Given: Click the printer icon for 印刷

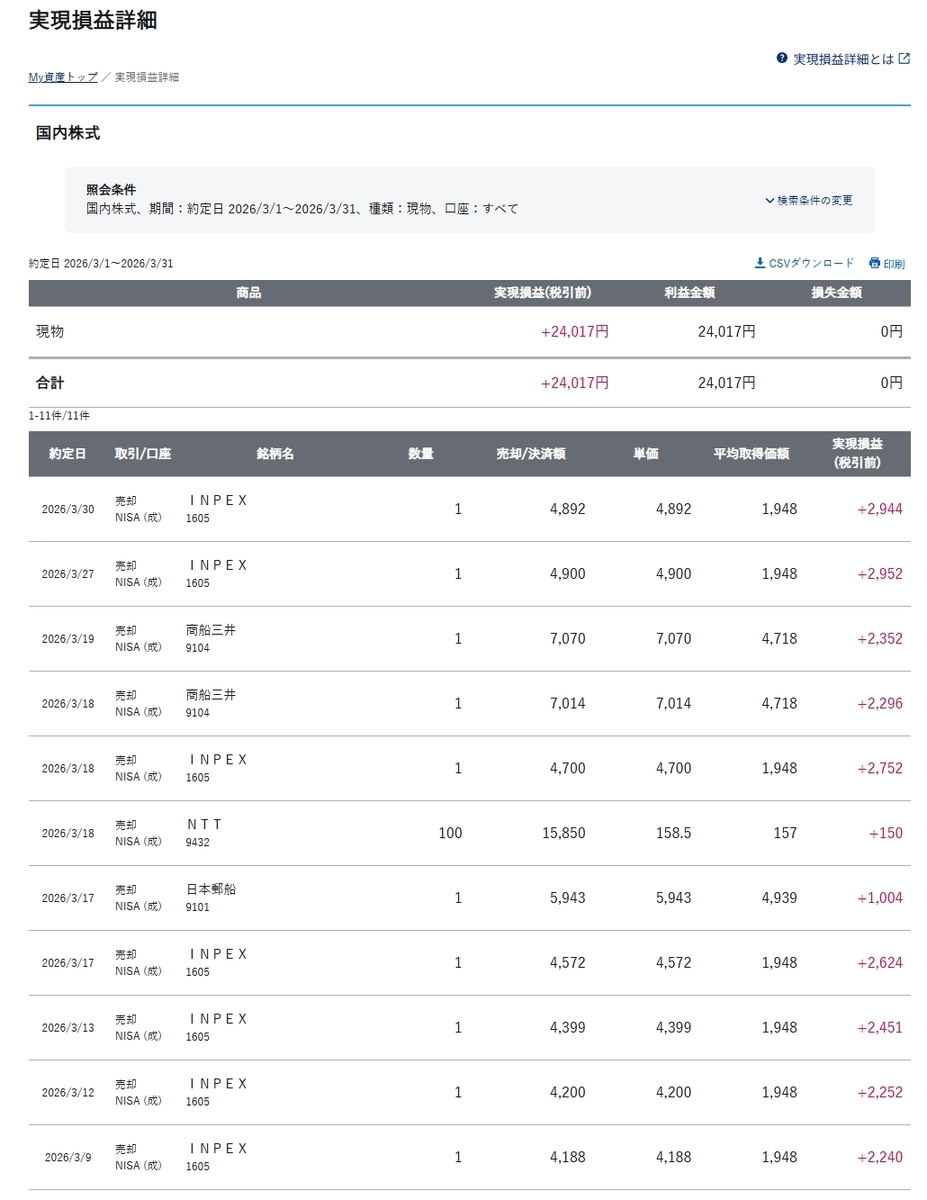Looking at the screenshot, I should coord(874,263).
